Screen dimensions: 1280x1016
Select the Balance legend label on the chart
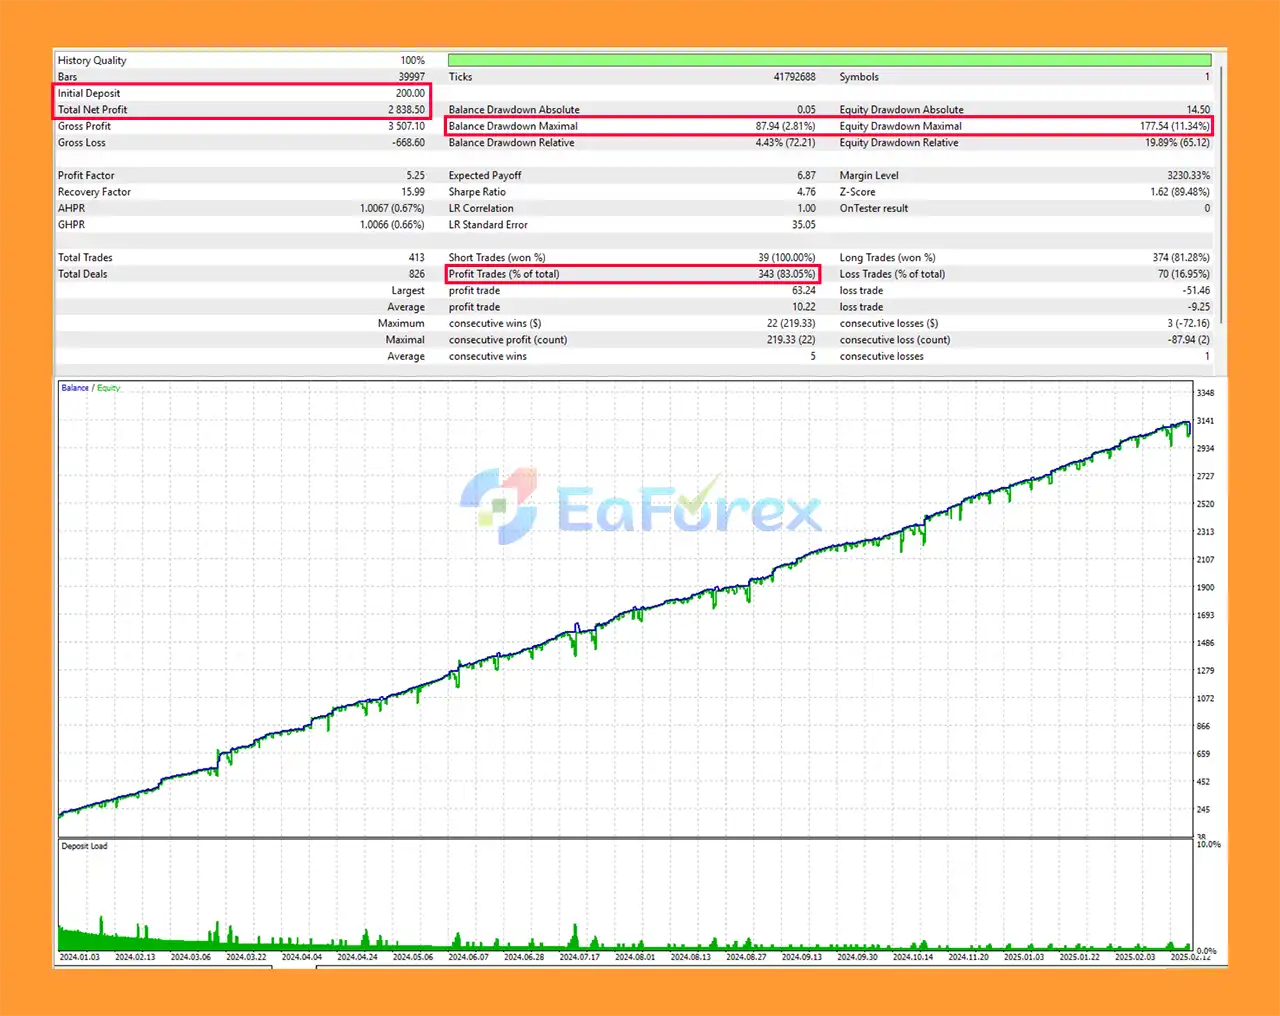(75, 388)
